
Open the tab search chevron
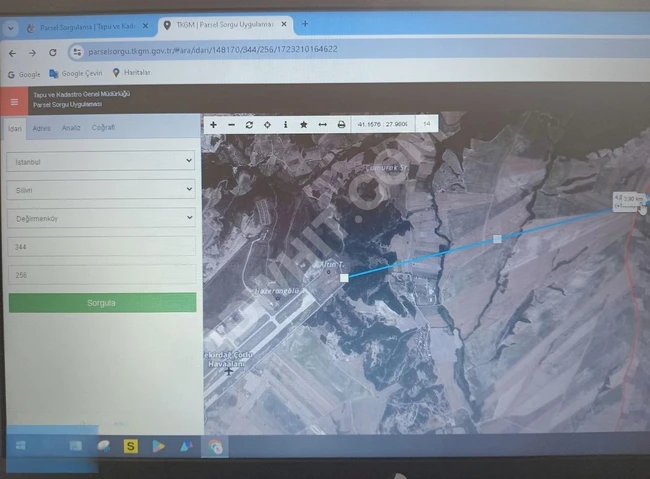(x=11, y=28)
